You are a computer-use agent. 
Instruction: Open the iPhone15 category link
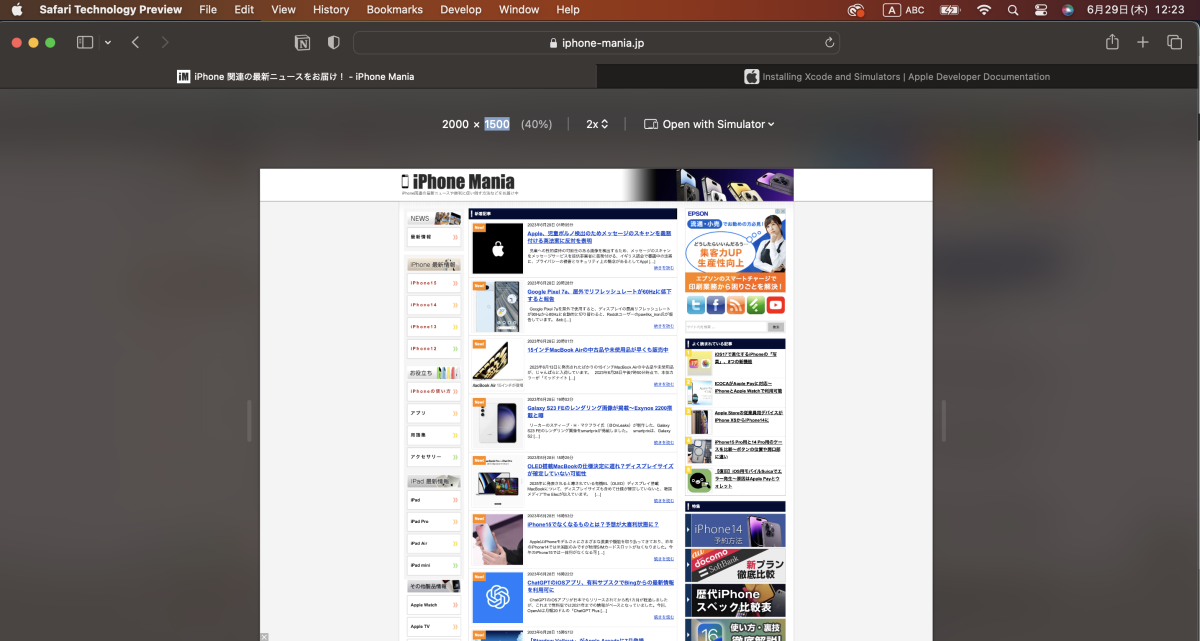pos(424,283)
